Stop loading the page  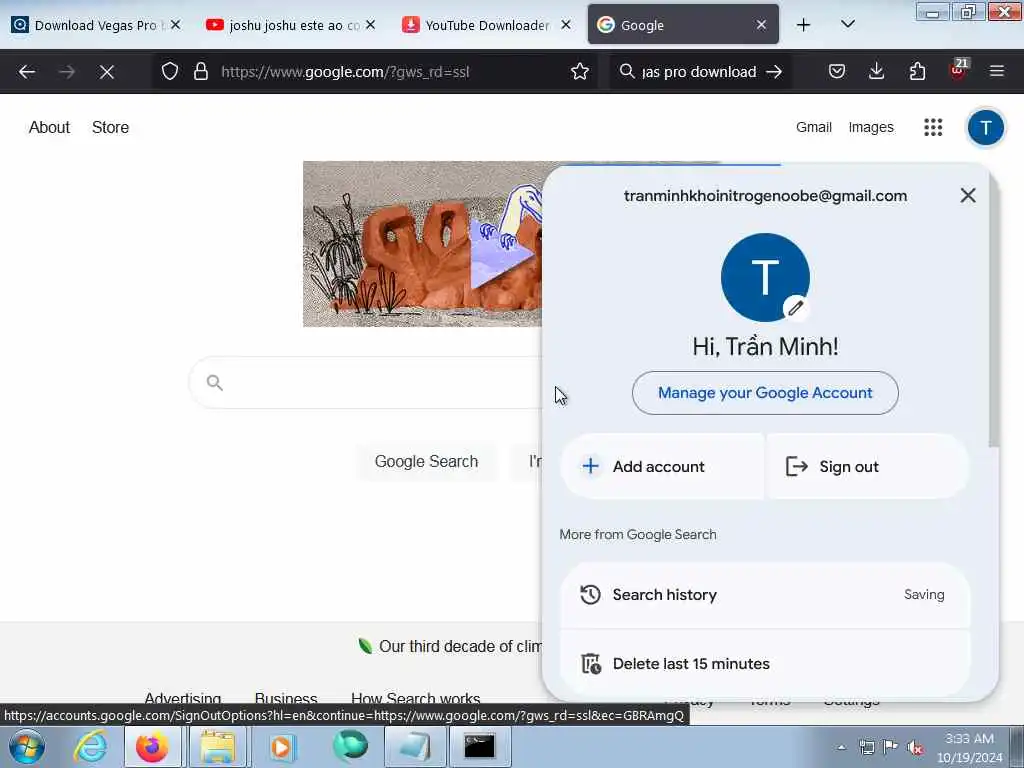click(x=107, y=72)
